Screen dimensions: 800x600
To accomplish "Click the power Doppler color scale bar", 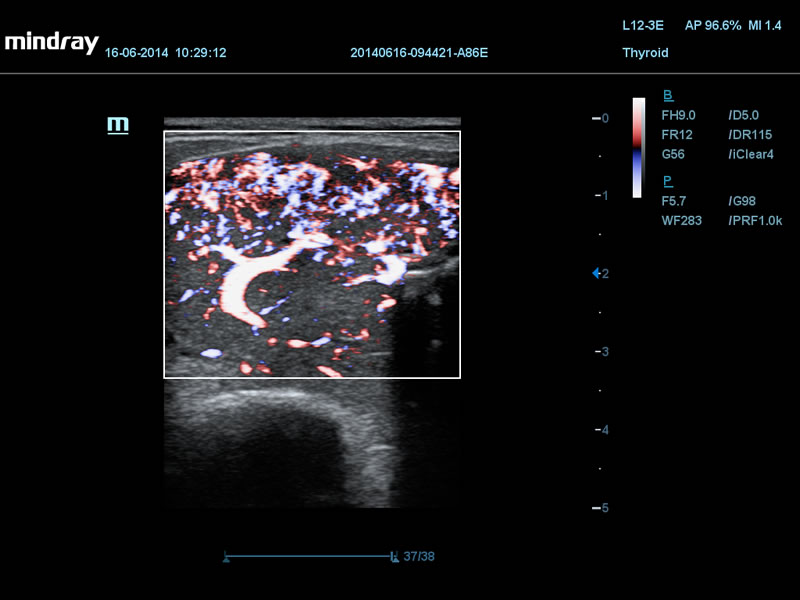I will pos(638,146).
